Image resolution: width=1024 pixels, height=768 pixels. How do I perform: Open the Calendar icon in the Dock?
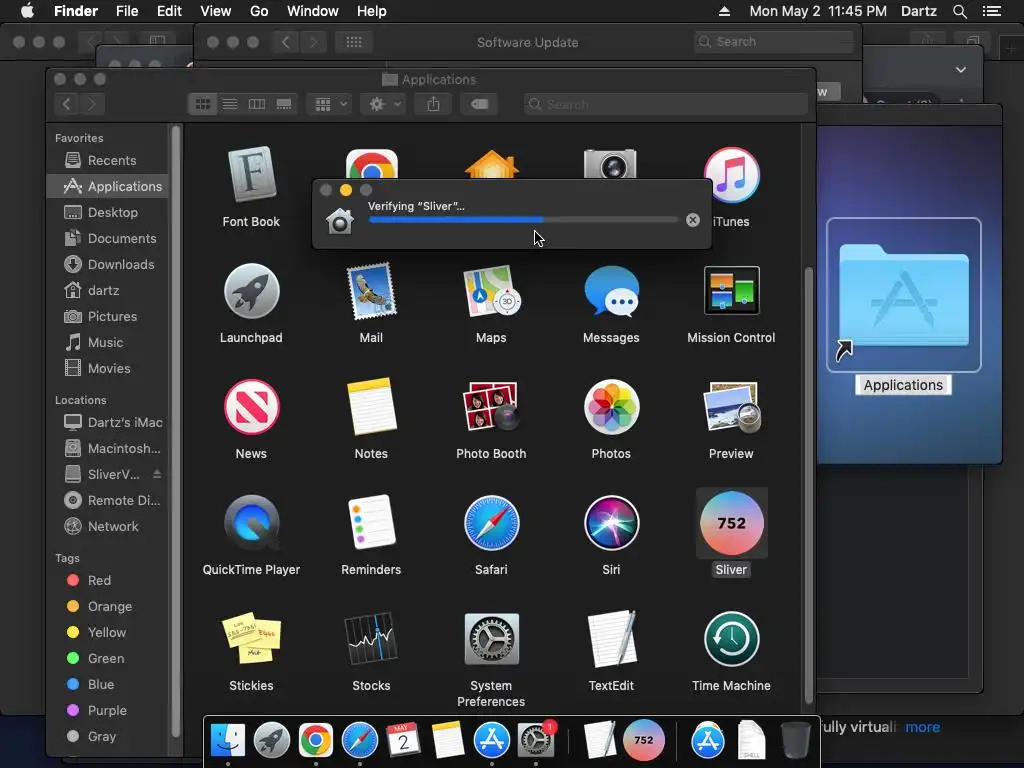(404, 740)
